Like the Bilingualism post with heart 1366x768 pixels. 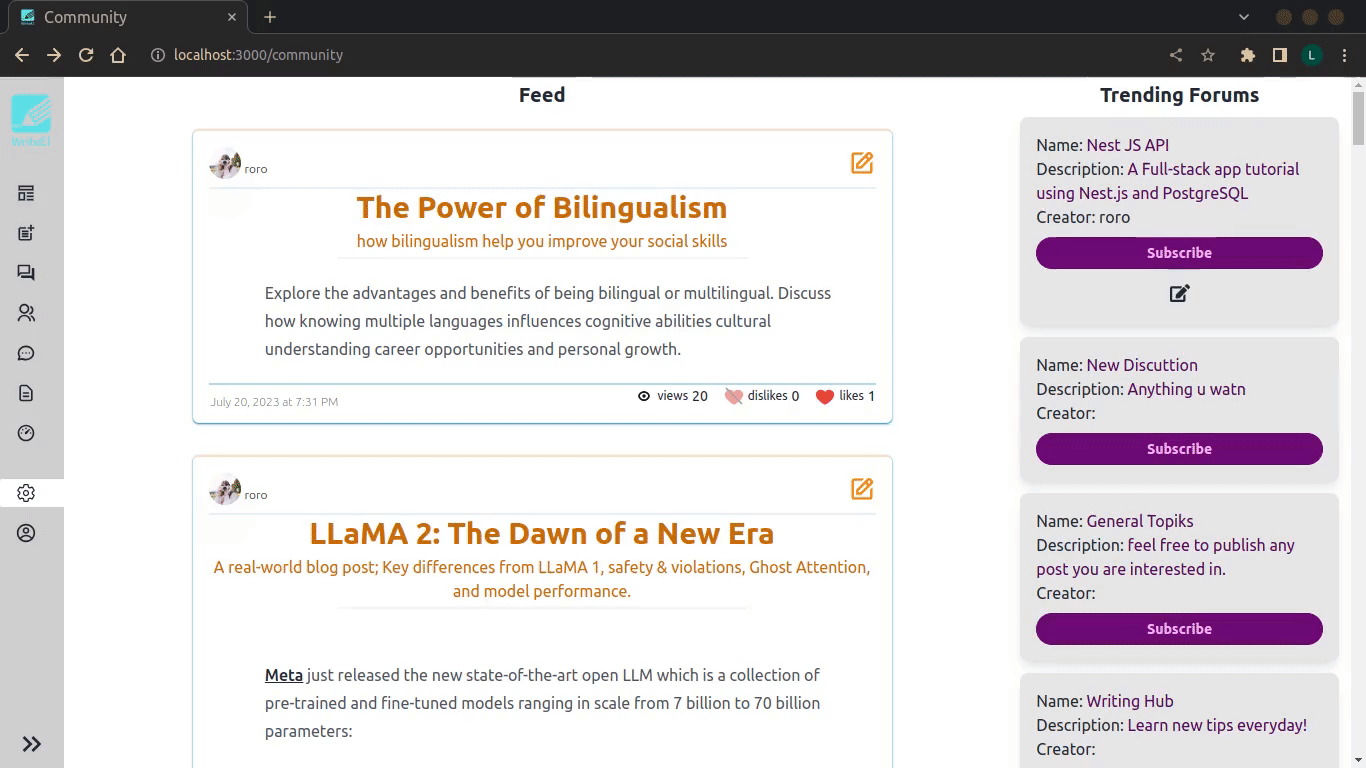824,396
